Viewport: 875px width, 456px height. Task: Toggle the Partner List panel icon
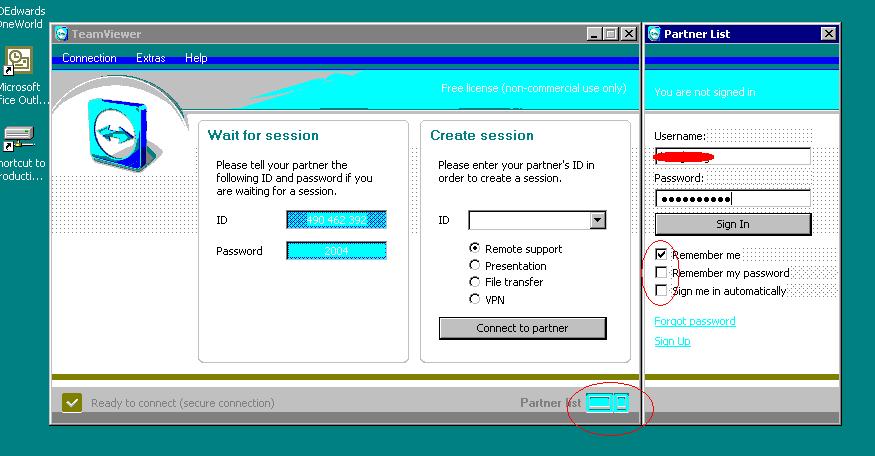[607, 402]
